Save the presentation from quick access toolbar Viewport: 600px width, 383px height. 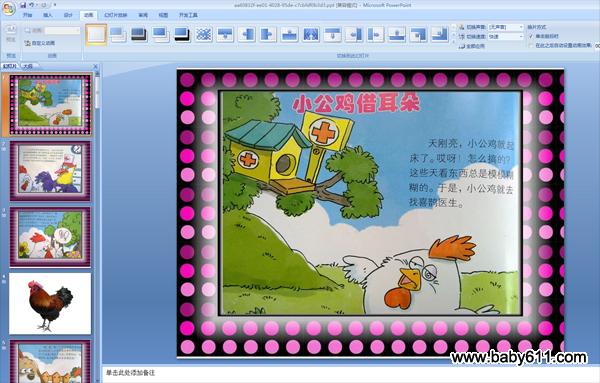pos(23,5)
